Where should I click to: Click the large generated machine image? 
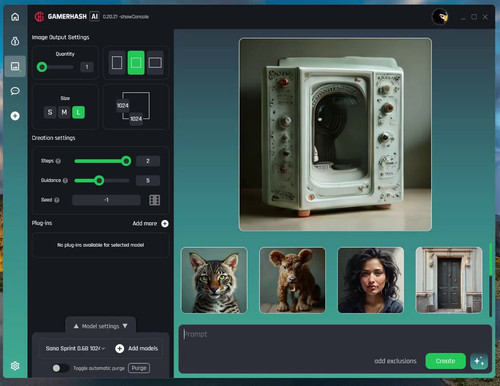[335, 134]
